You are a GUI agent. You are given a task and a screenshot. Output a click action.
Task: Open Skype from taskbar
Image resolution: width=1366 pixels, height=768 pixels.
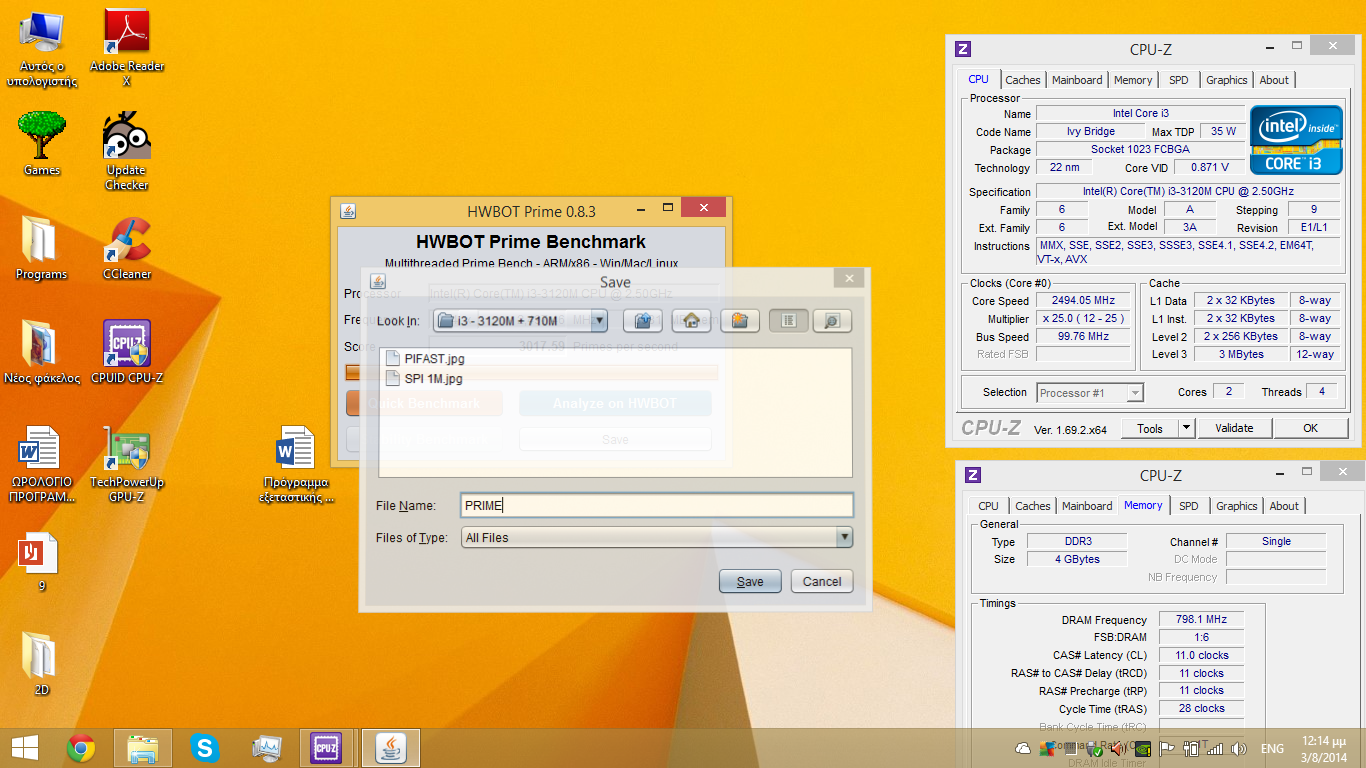tap(205, 747)
